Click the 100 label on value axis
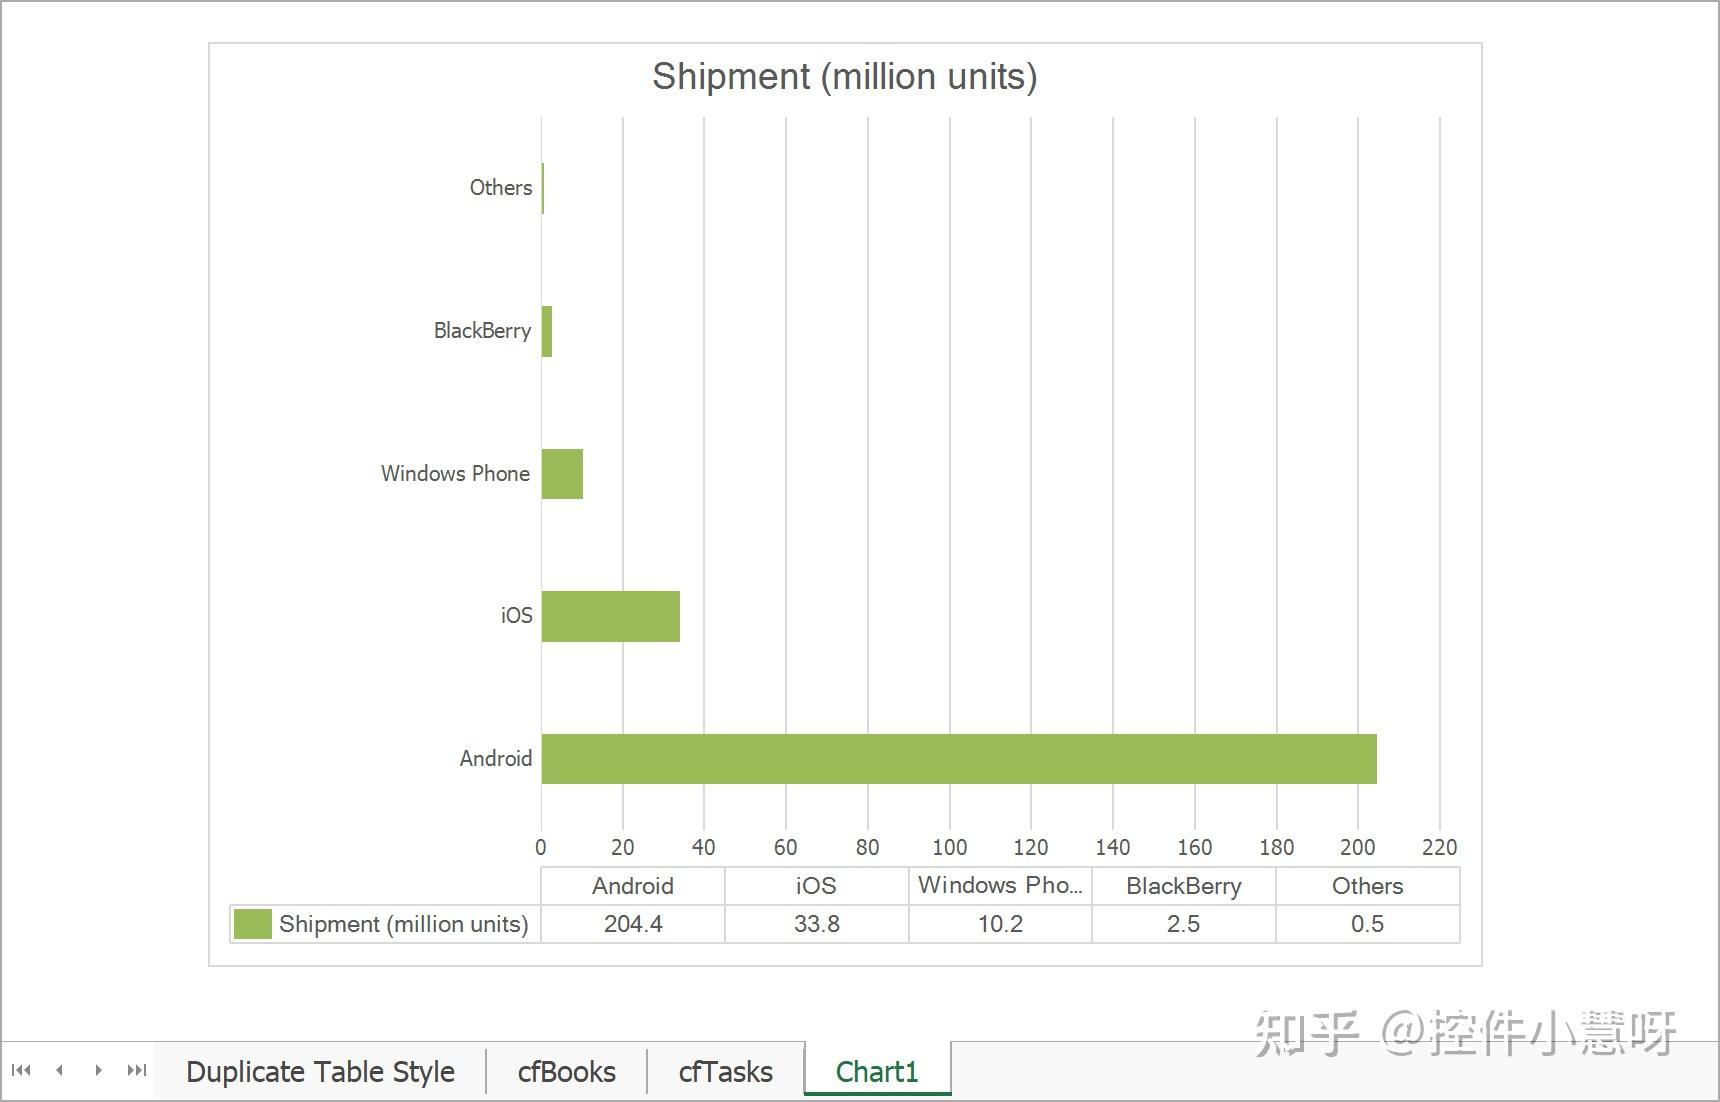 coord(950,848)
